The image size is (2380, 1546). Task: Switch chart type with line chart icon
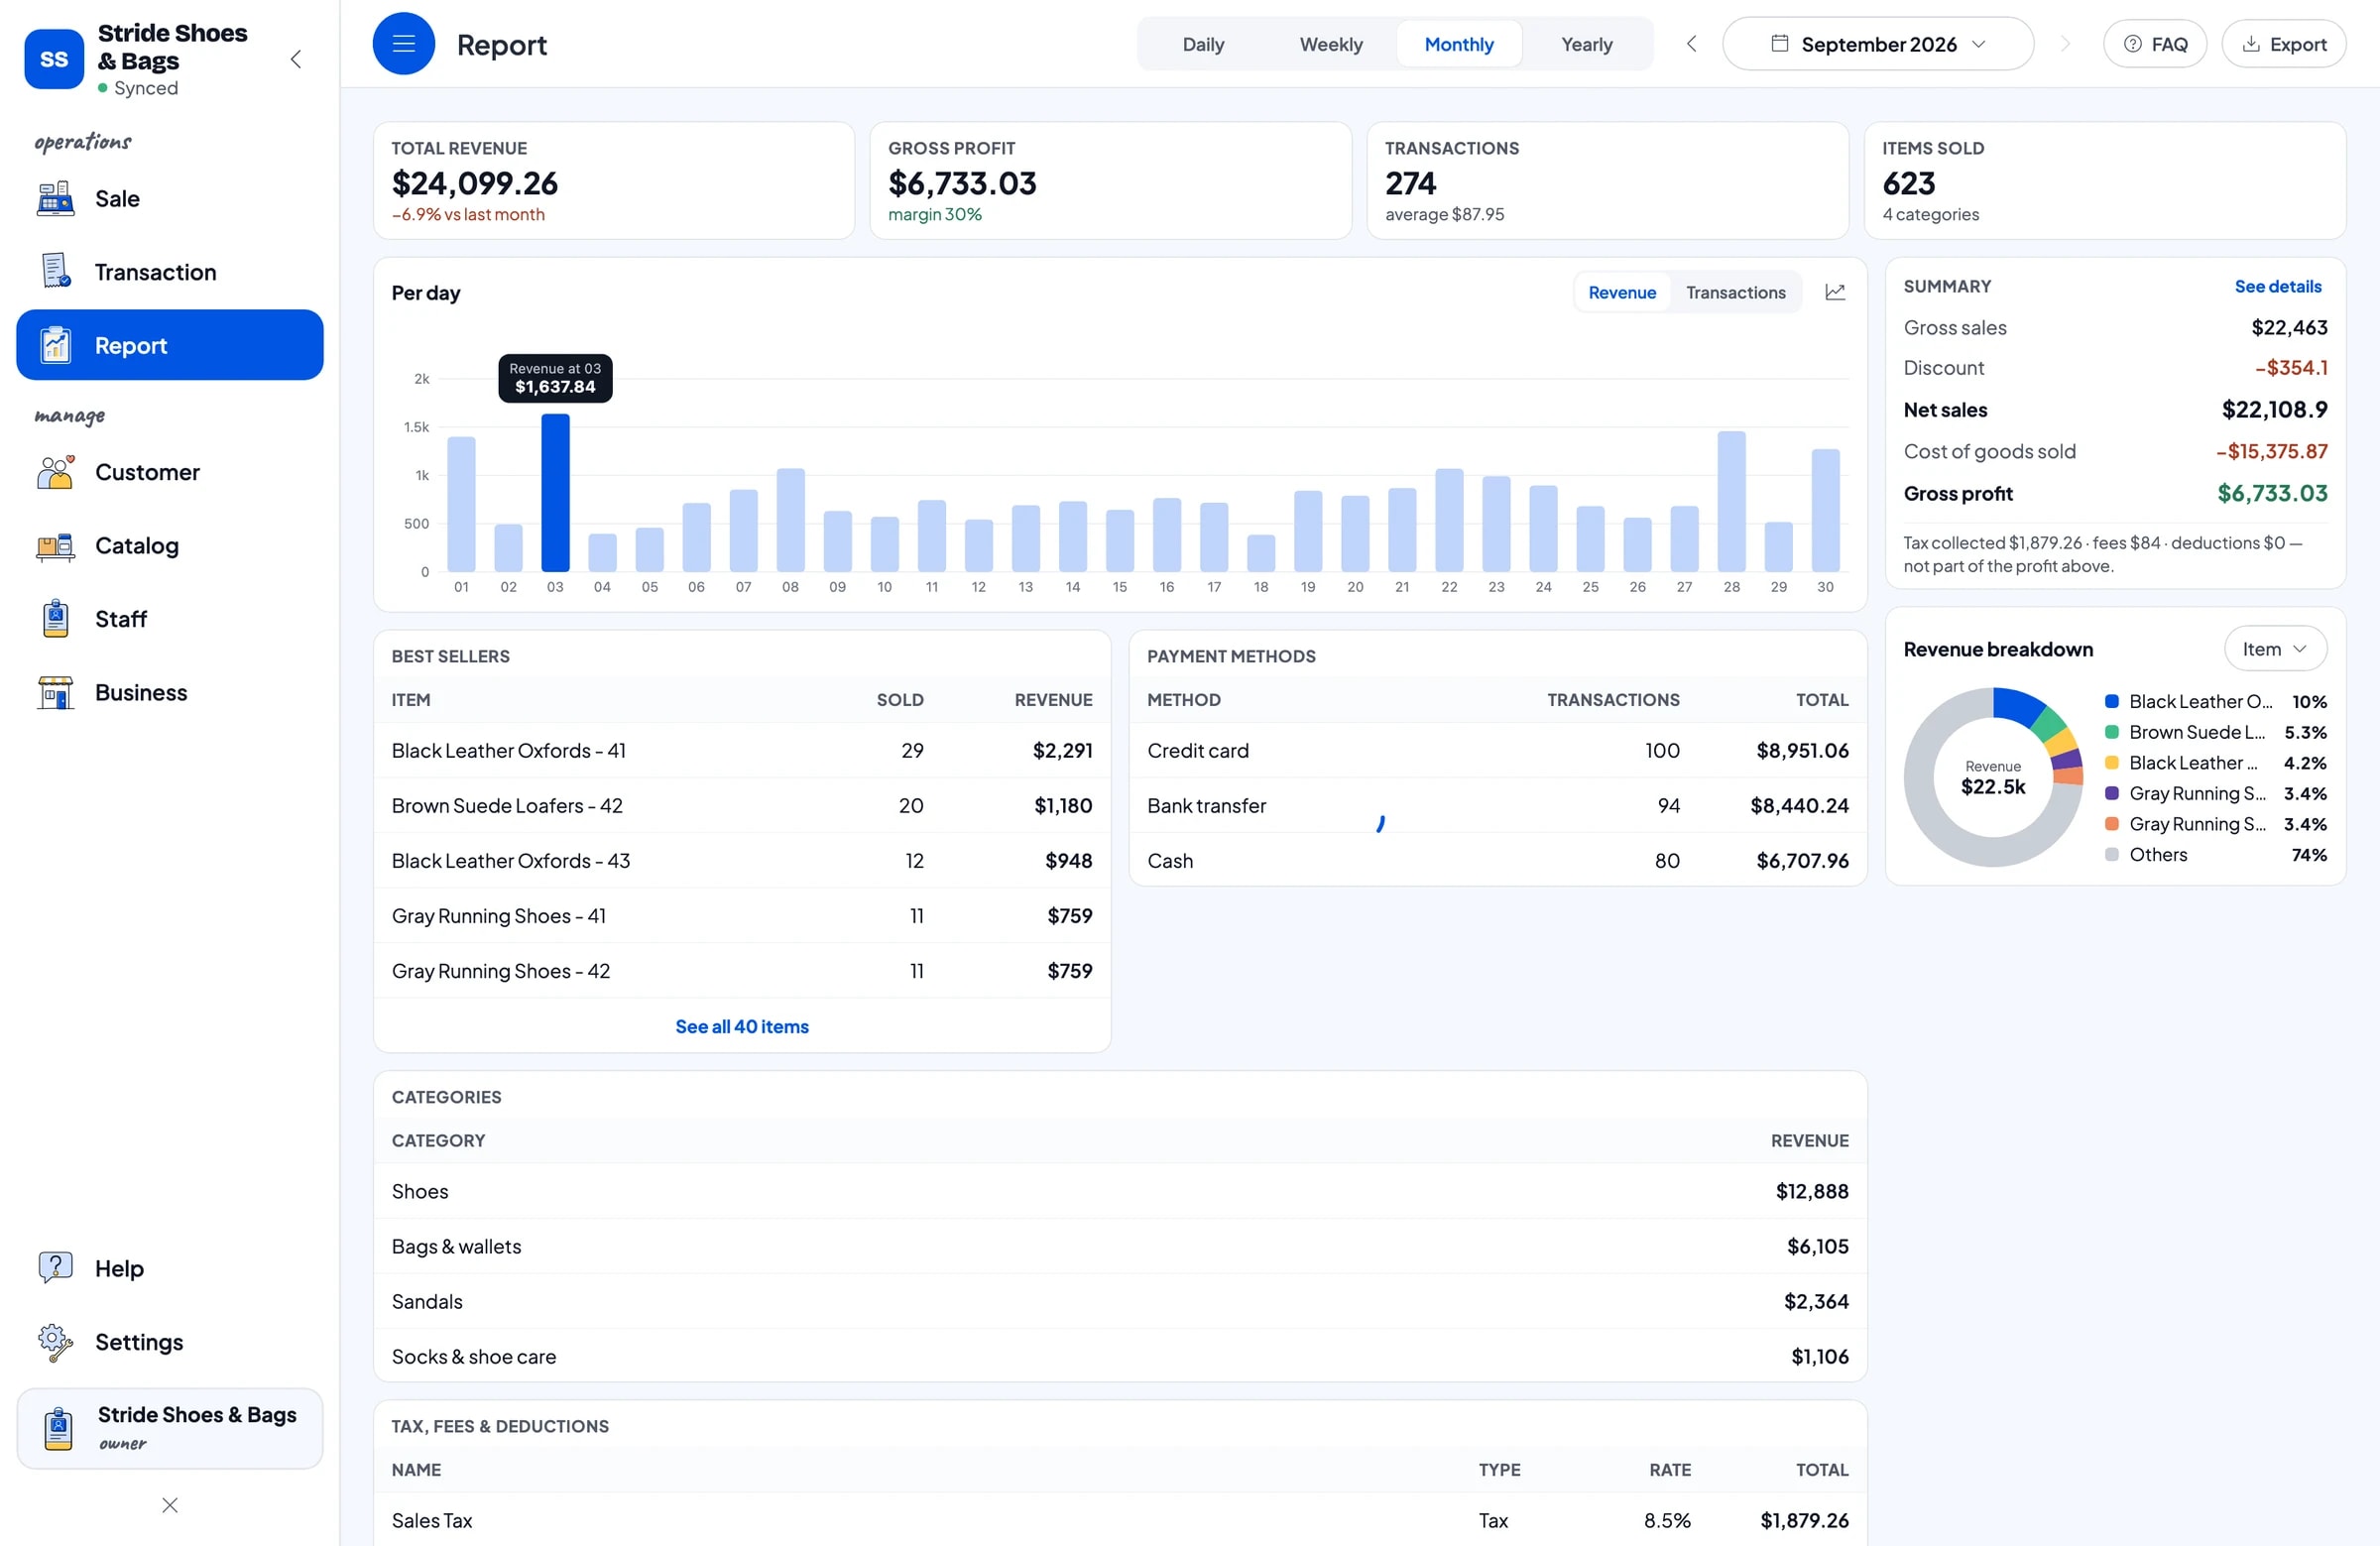(x=1835, y=292)
